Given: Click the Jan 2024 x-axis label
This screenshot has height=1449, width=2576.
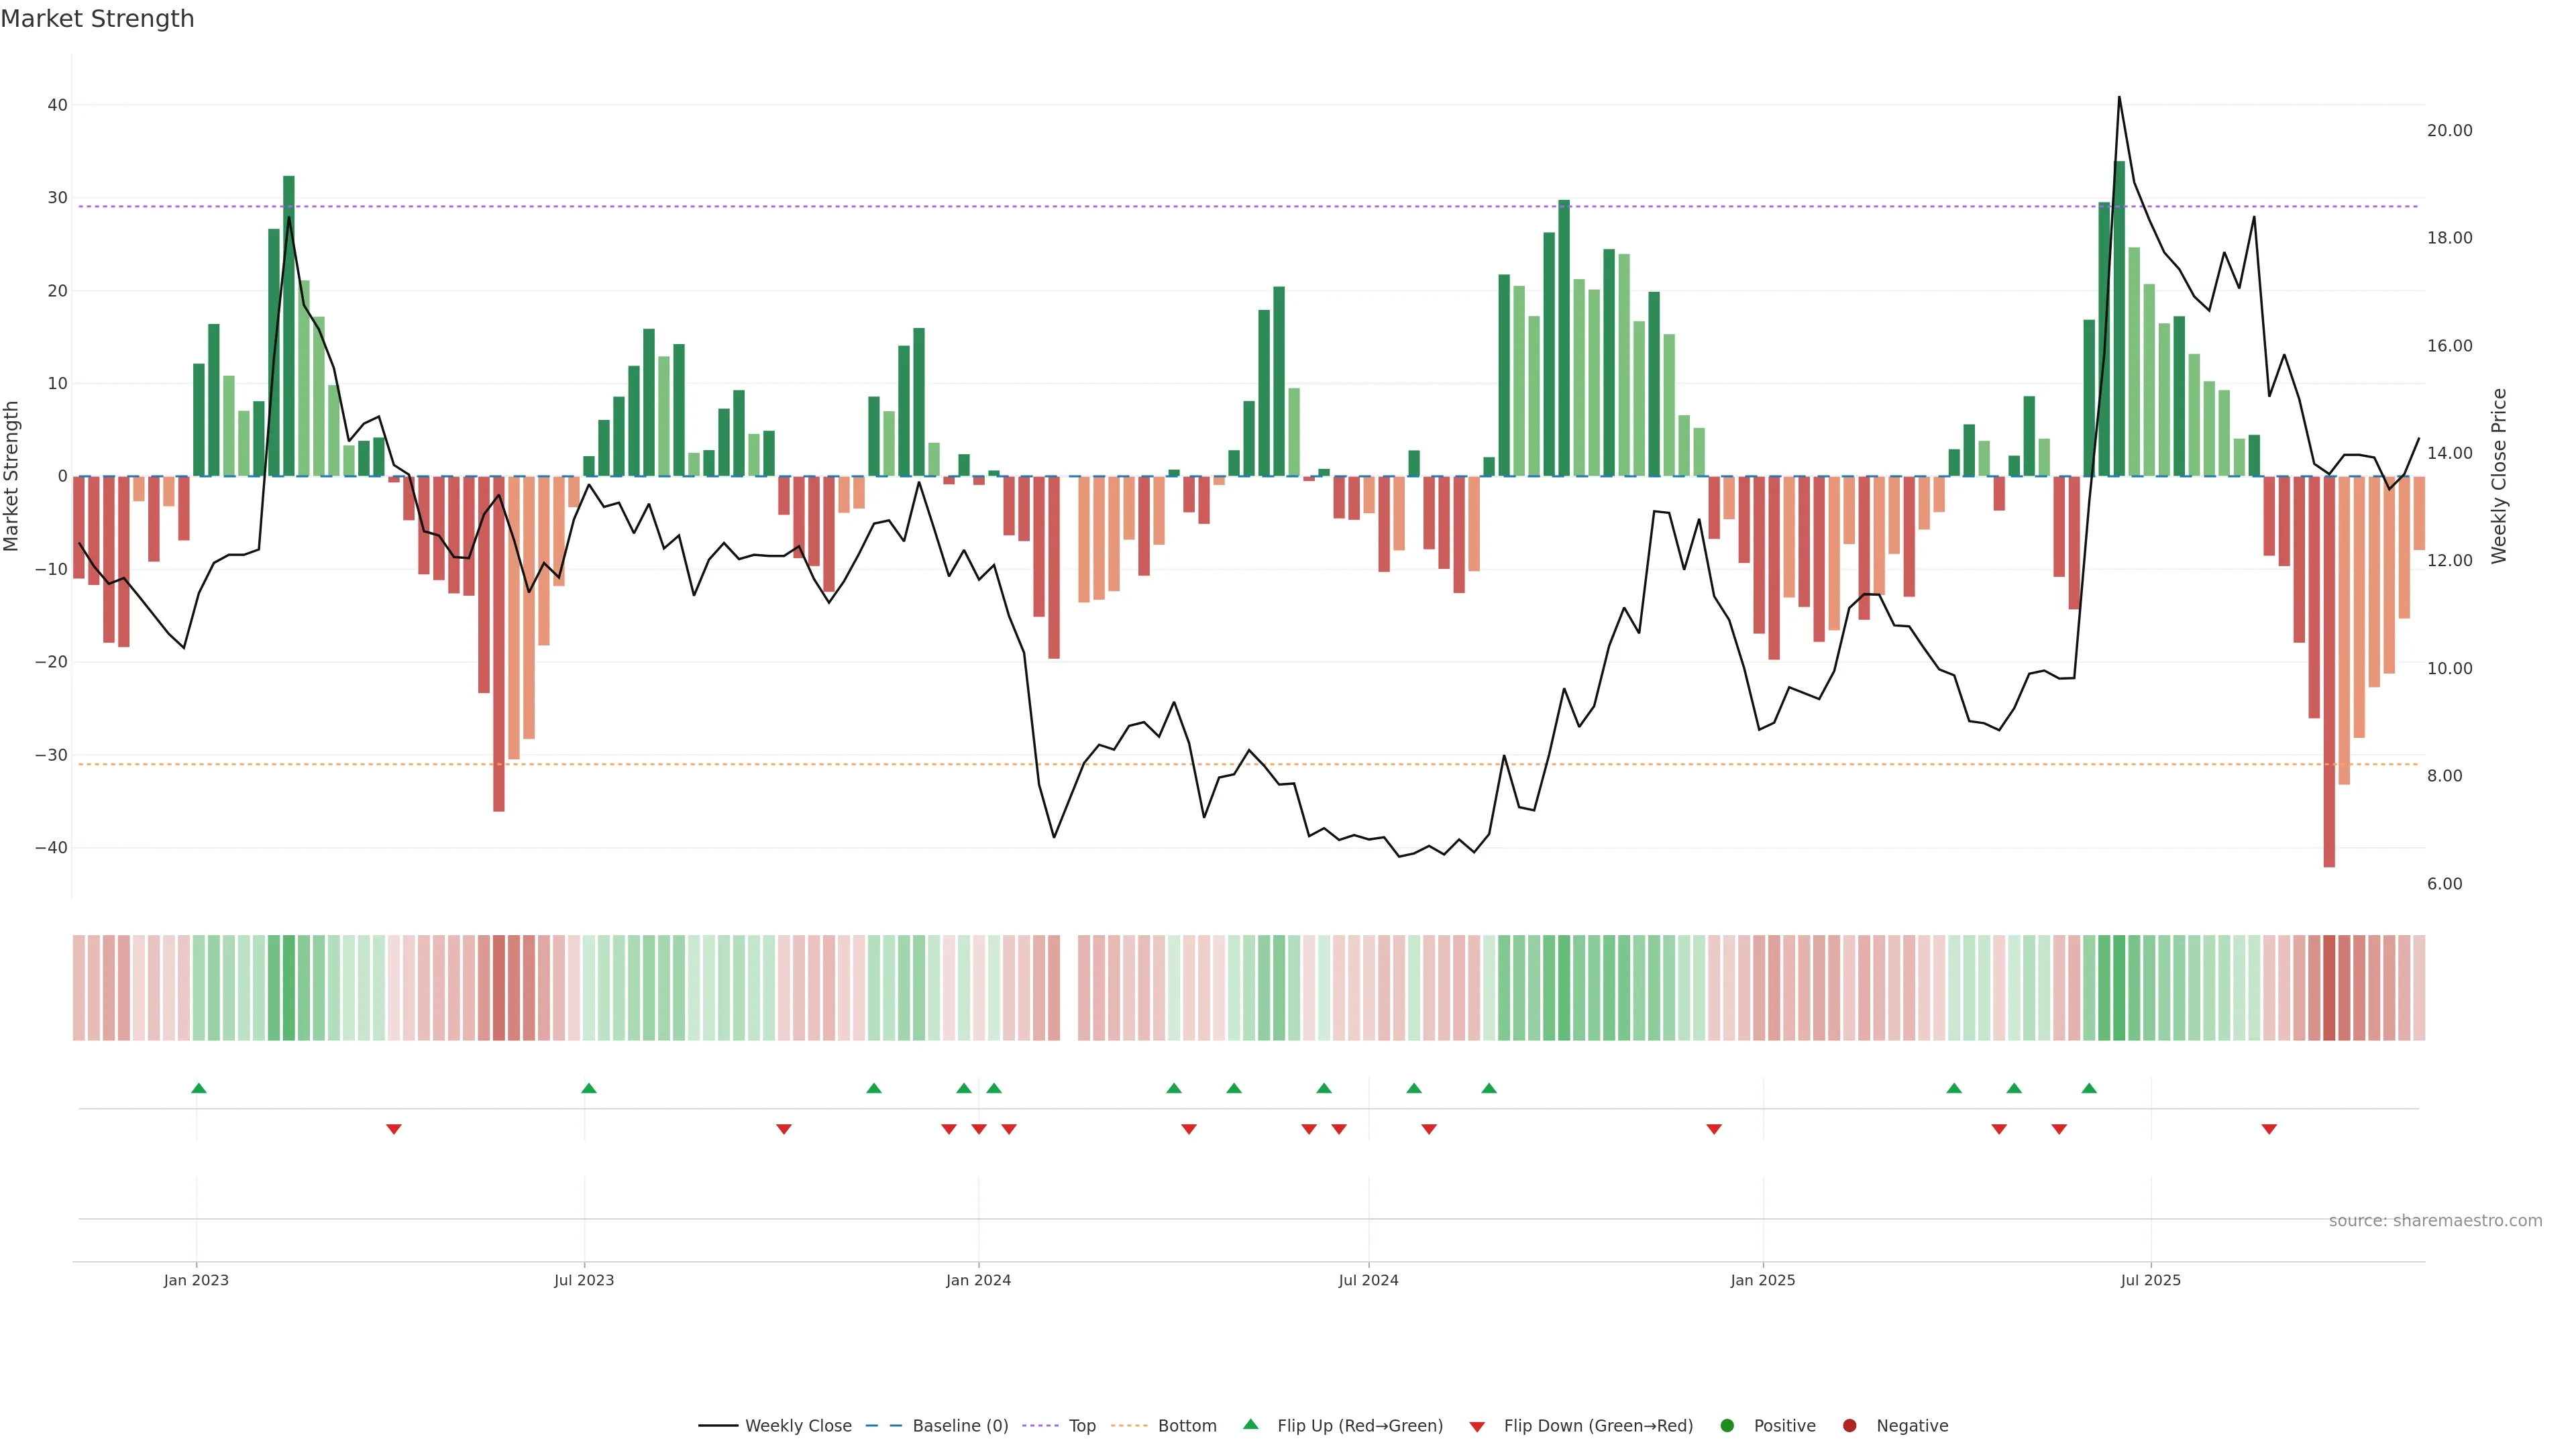Looking at the screenshot, I should 978,1280.
